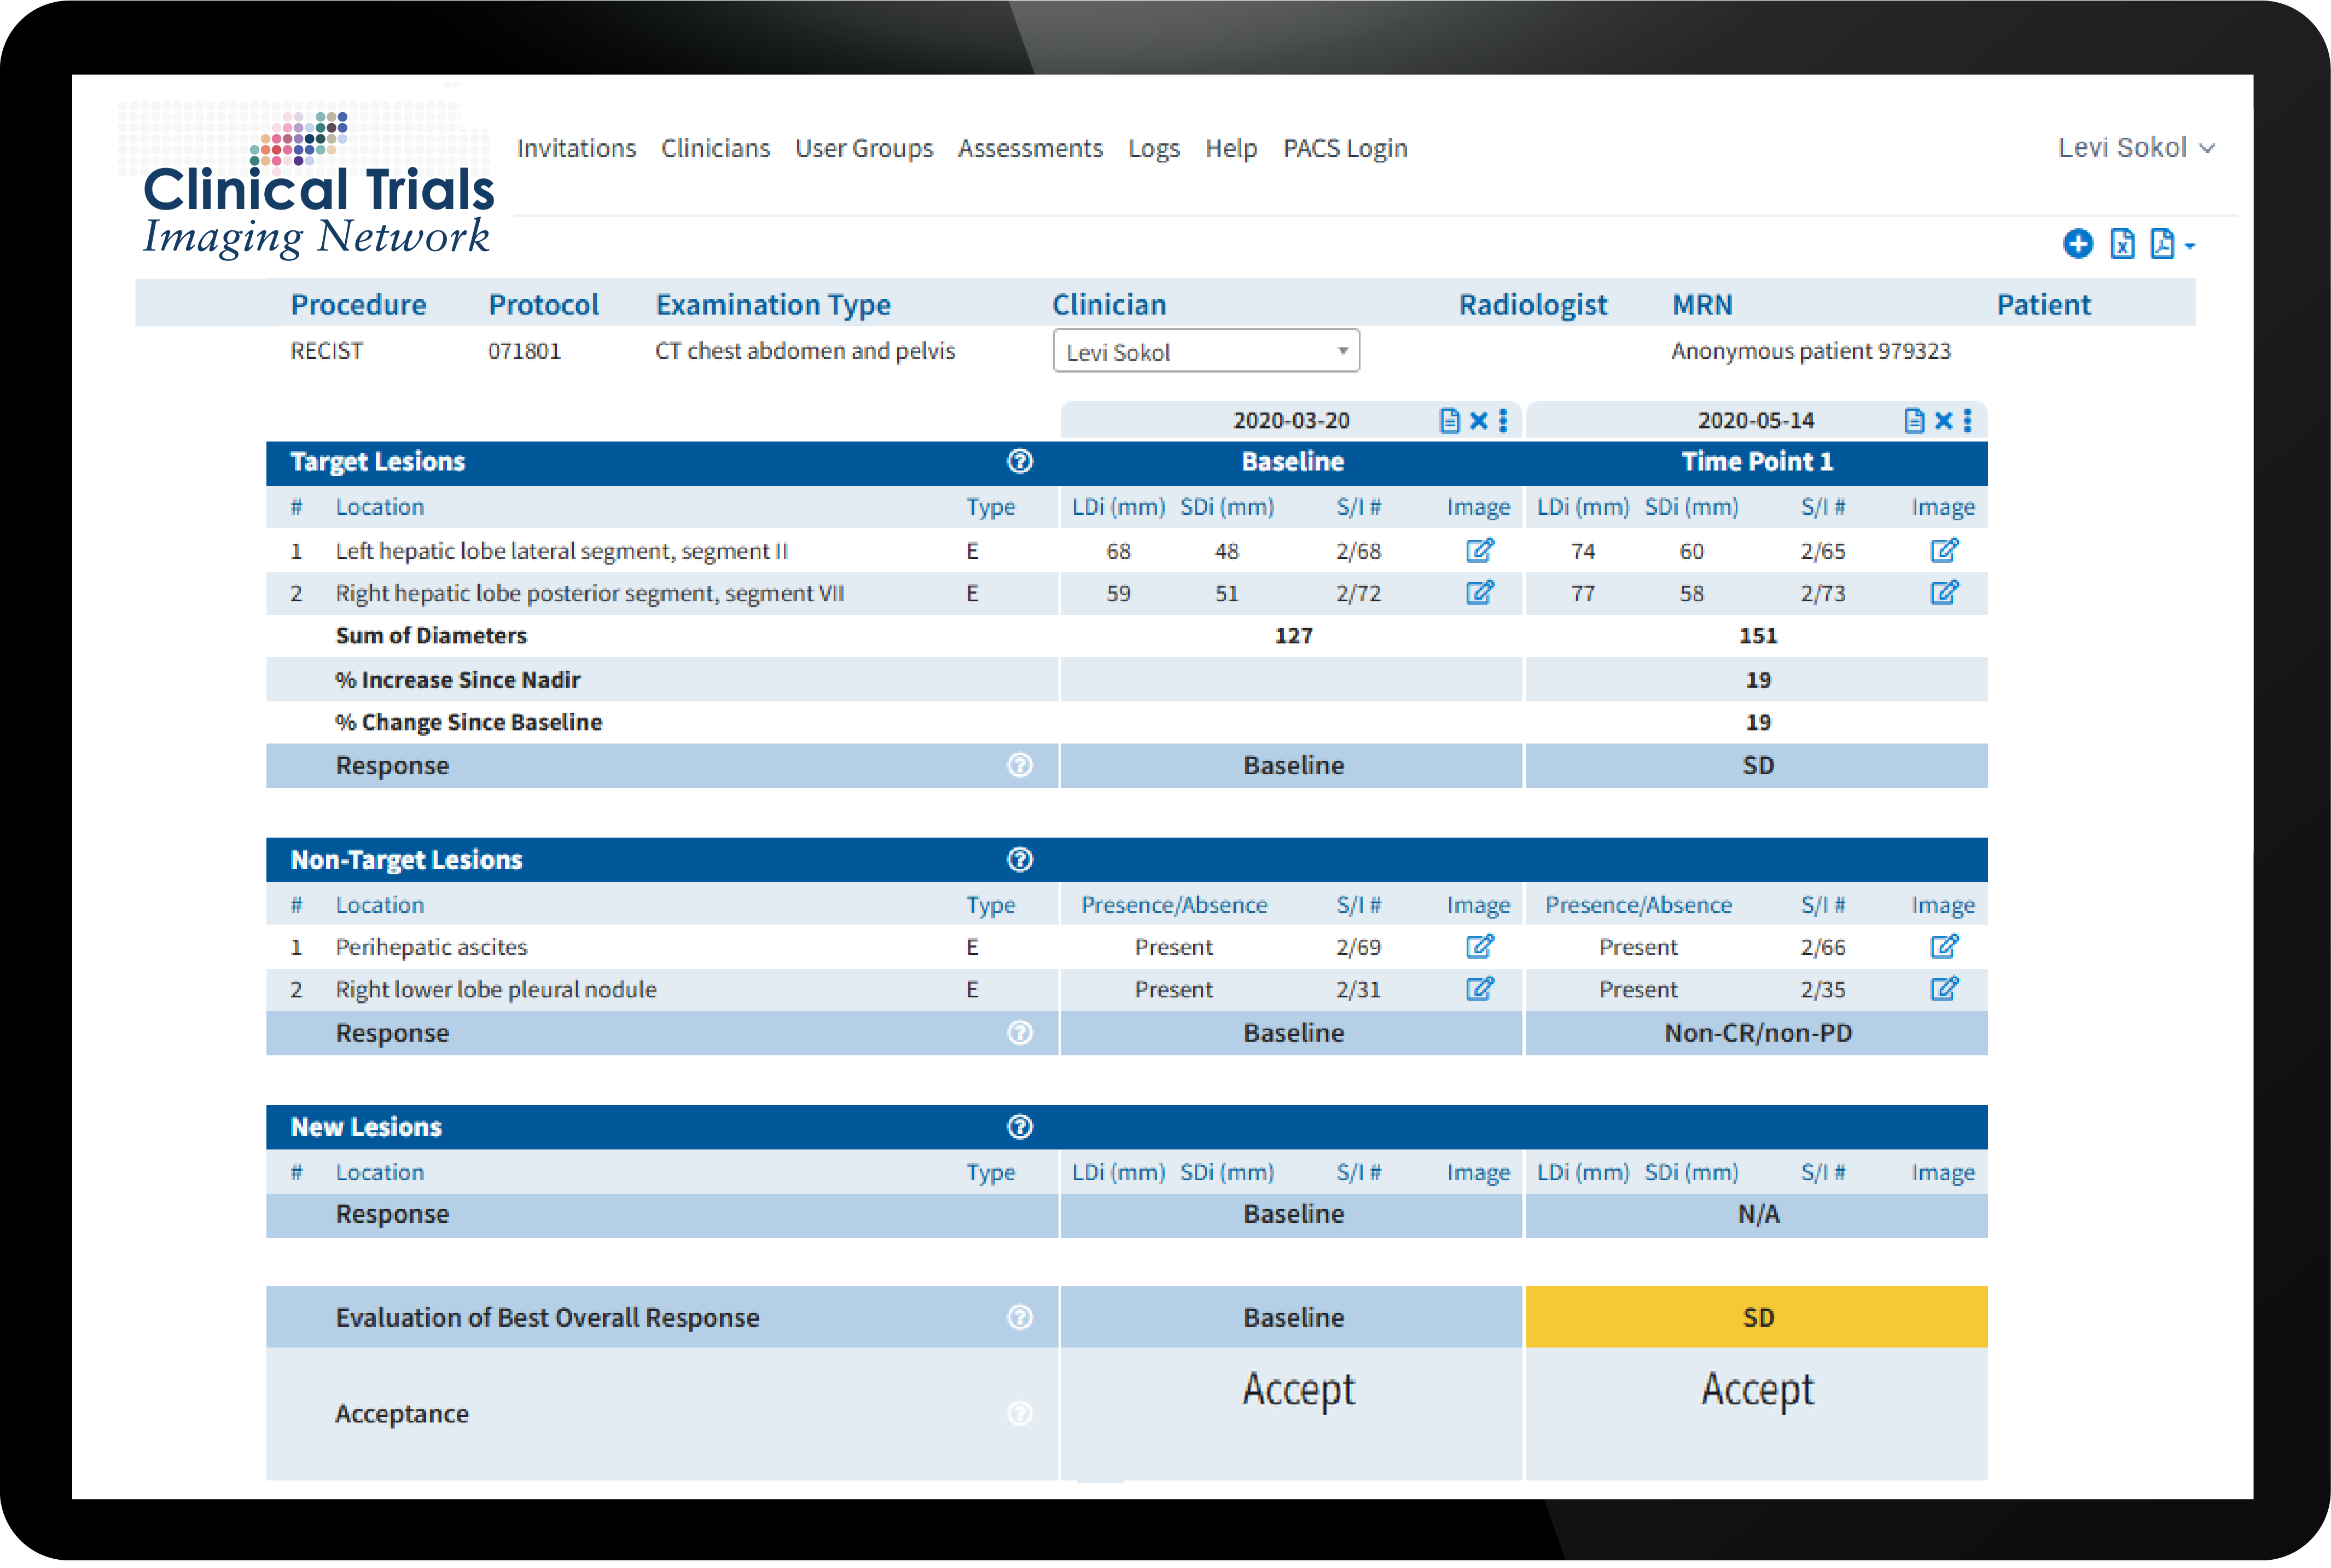The image size is (2331, 1568).
Task: Edit baseline image for pleural nodule
Action: tap(1479, 989)
